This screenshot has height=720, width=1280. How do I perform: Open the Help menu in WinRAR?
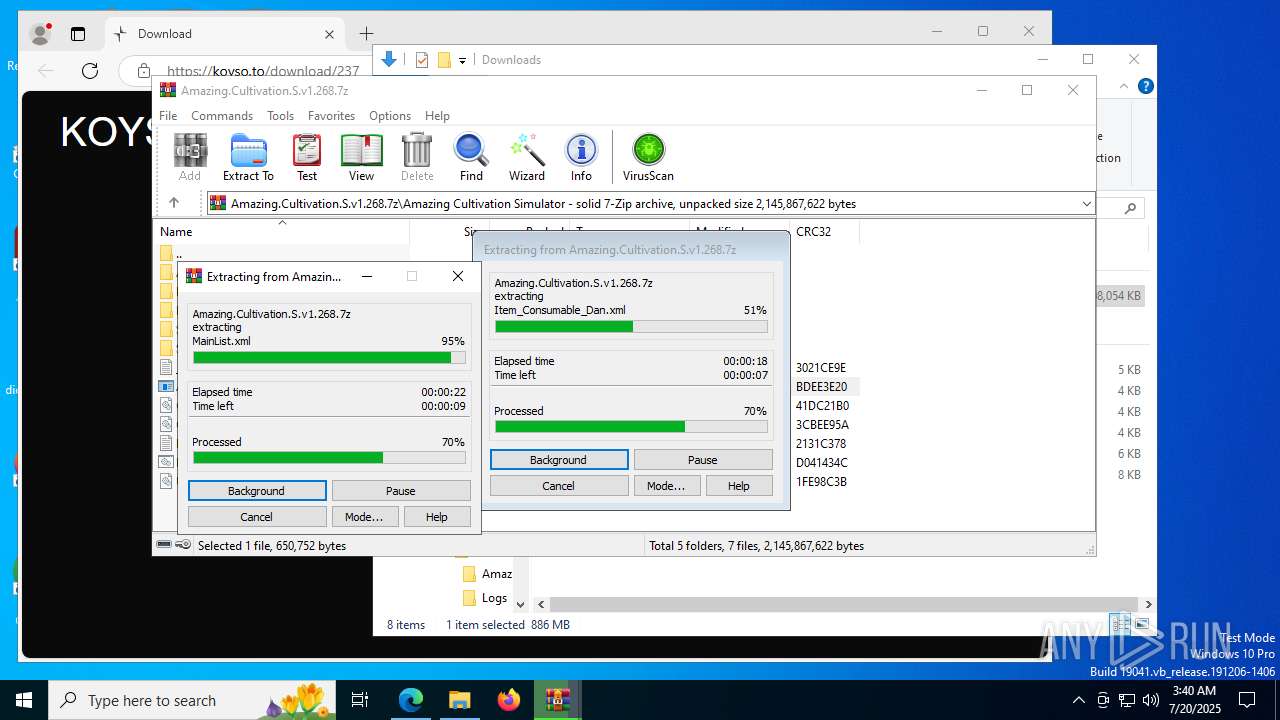pyautogui.click(x=437, y=116)
